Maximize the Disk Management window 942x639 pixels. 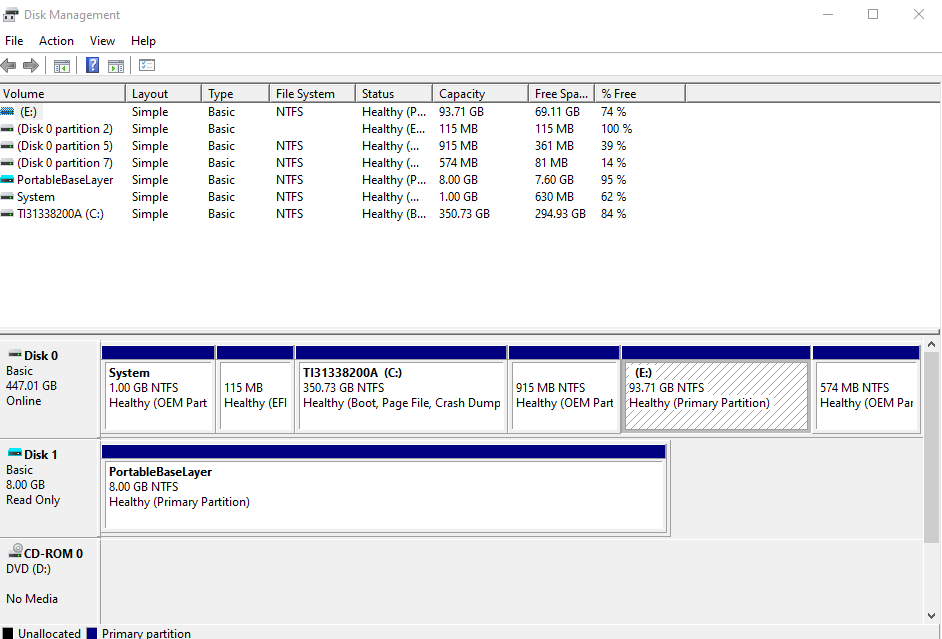873,14
